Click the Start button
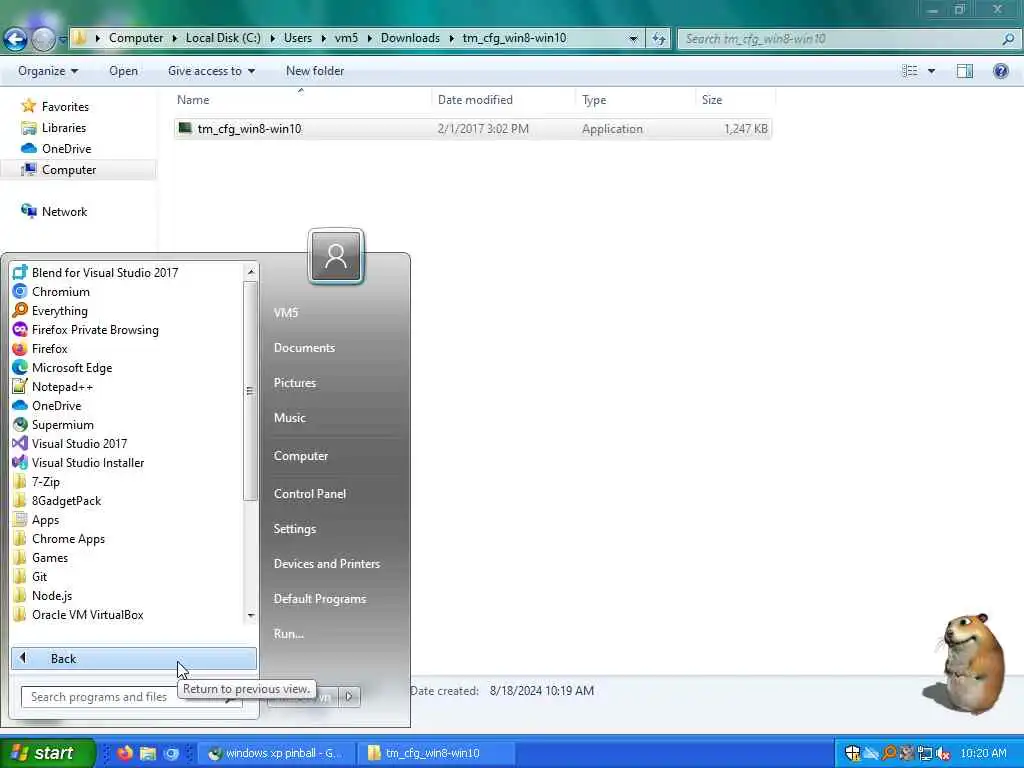1024x768 pixels. [x=47, y=753]
